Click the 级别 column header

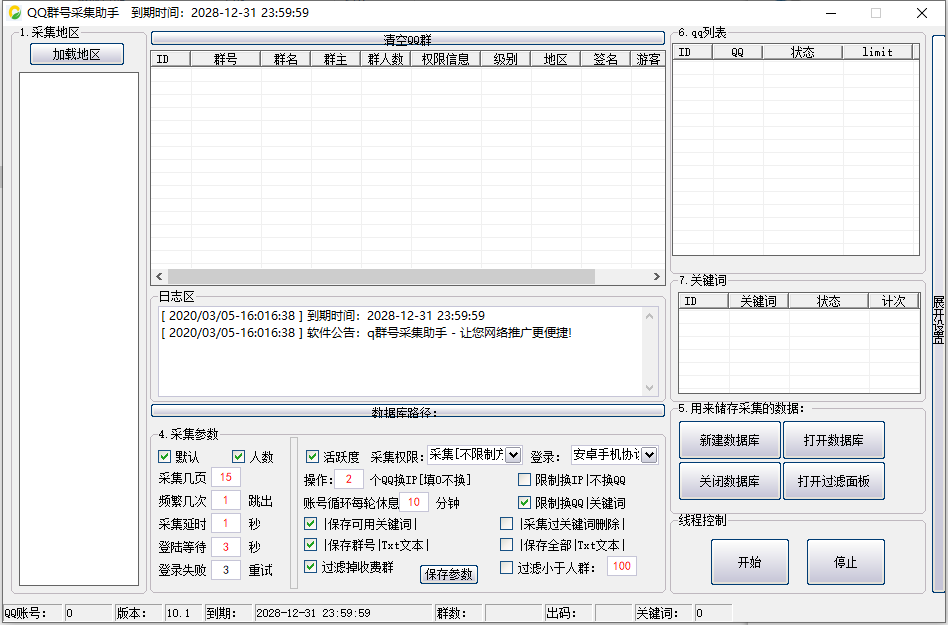point(505,59)
